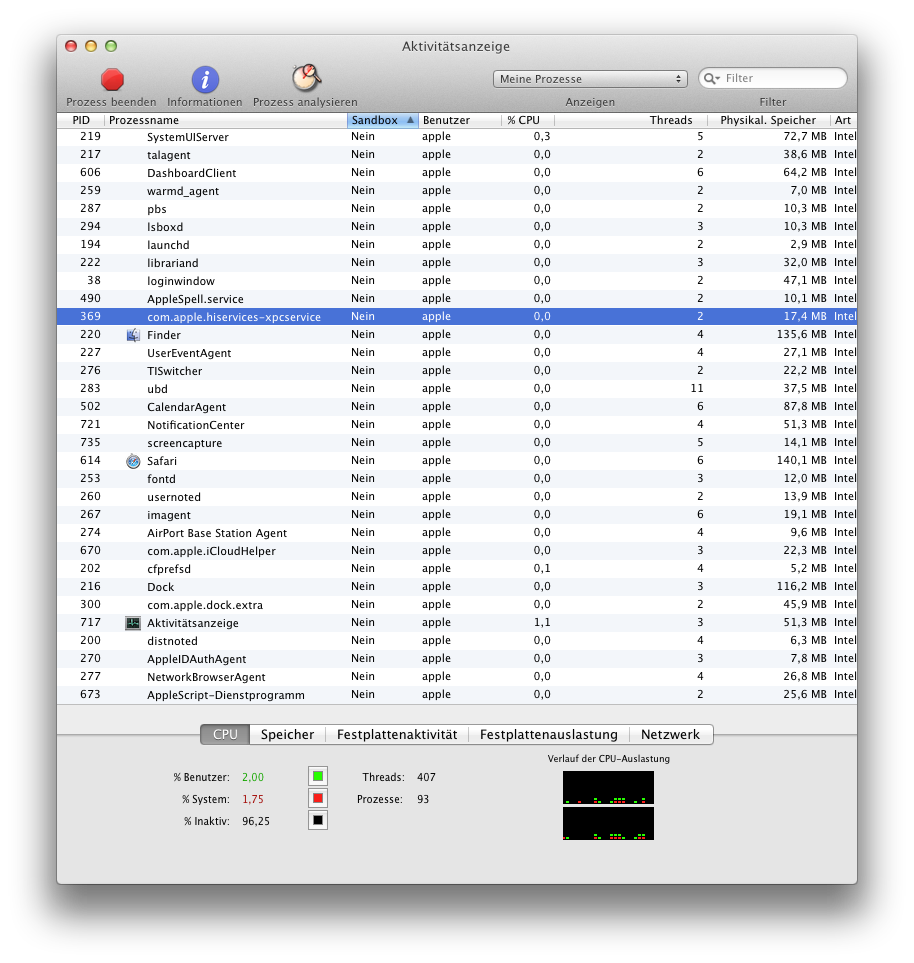Click the thread count 11 for ubd
The image size is (914, 963).
click(697, 389)
